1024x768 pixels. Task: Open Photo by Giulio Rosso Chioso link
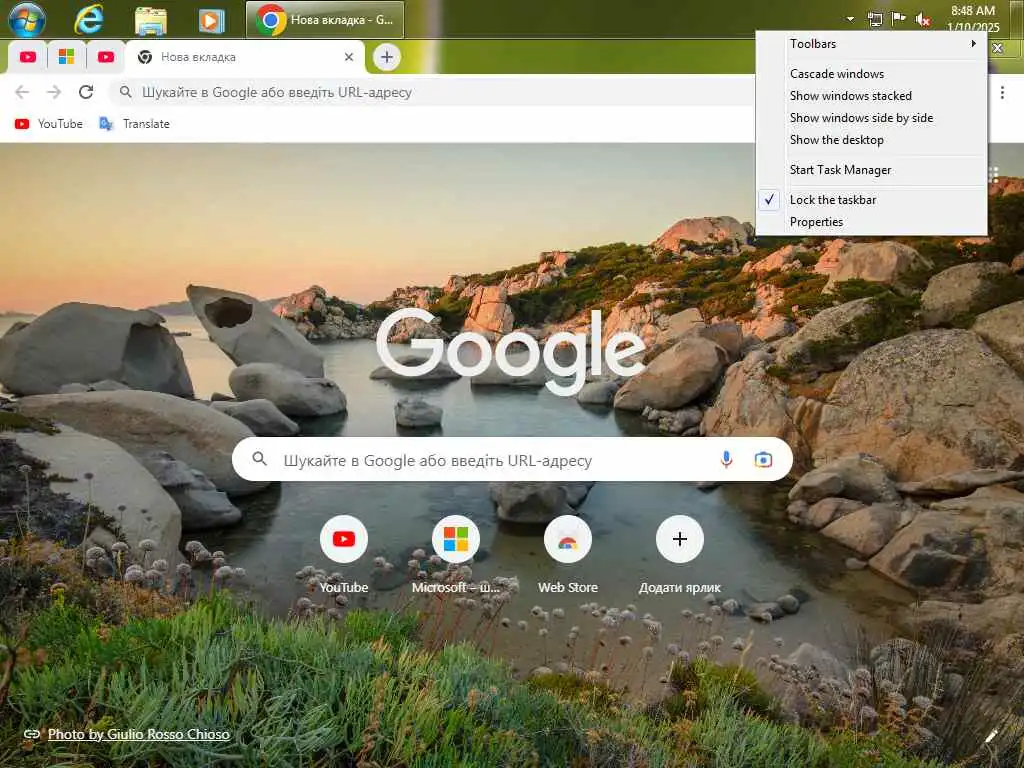pyautogui.click(x=138, y=734)
